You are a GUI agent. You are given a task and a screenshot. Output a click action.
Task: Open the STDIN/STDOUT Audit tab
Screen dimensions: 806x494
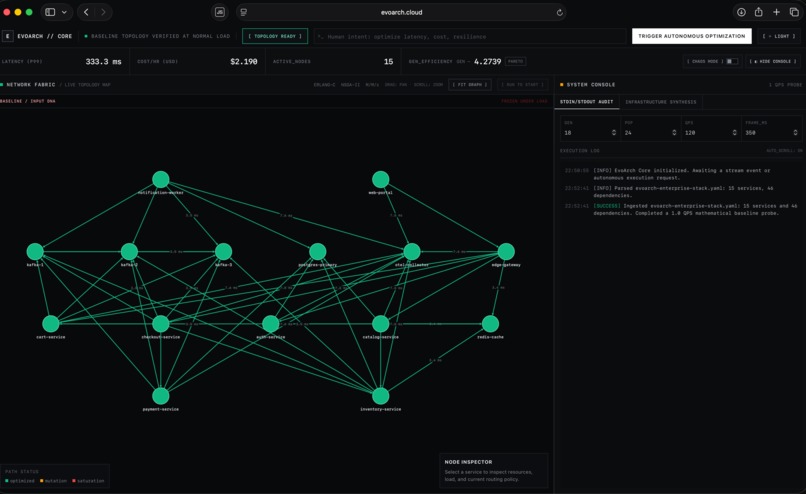(x=587, y=102)
